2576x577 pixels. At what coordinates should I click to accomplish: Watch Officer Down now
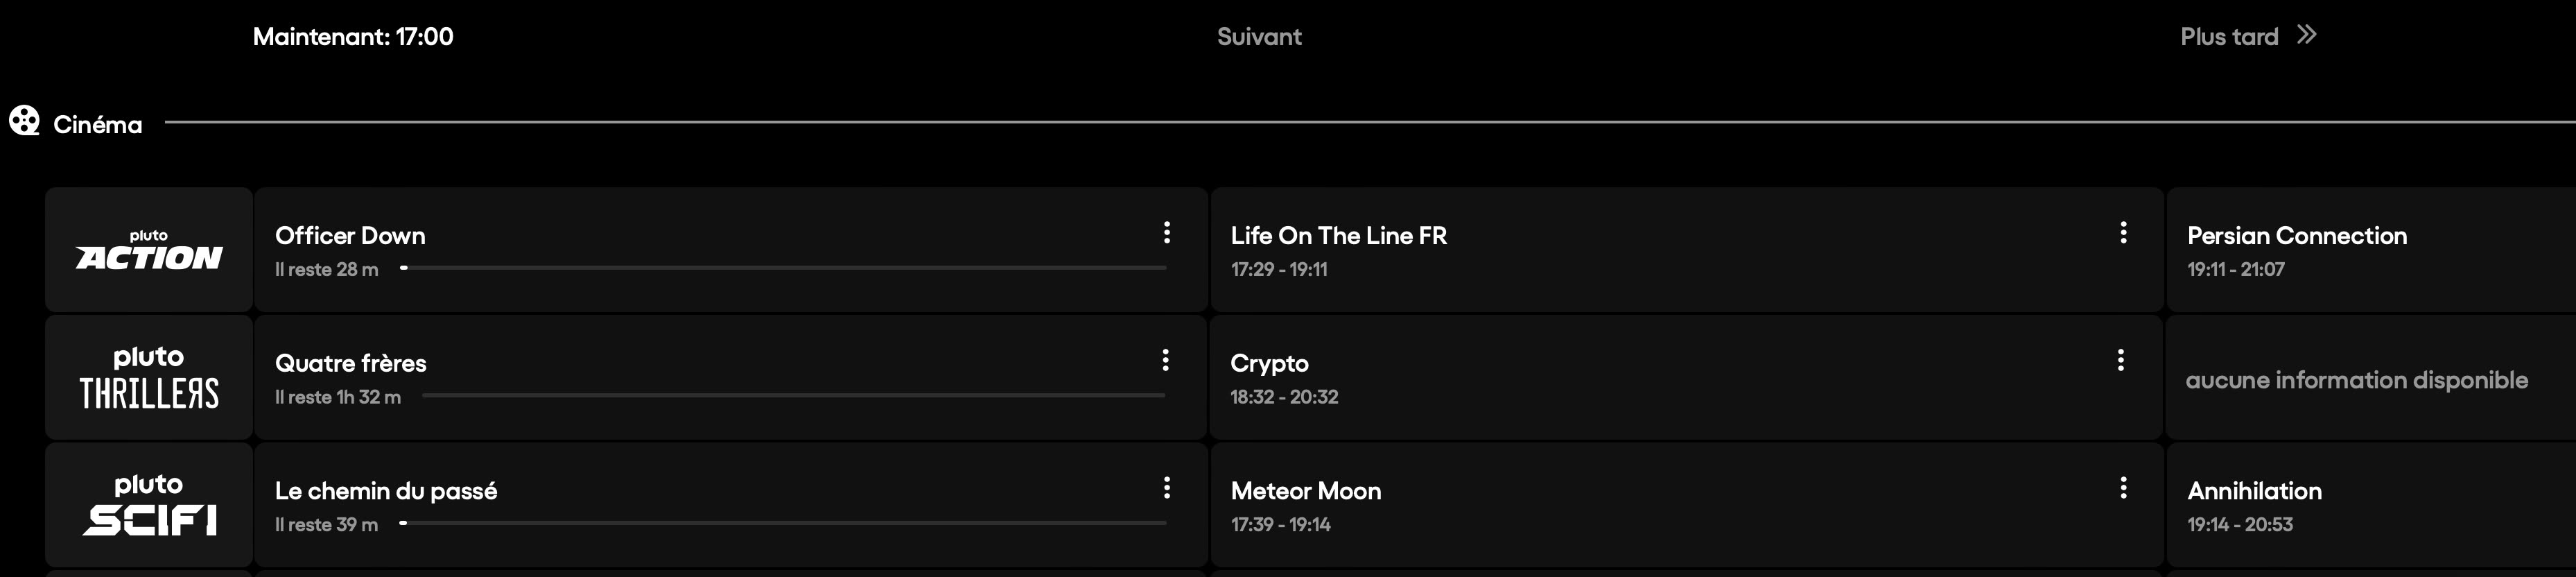[x=350, y=236]
